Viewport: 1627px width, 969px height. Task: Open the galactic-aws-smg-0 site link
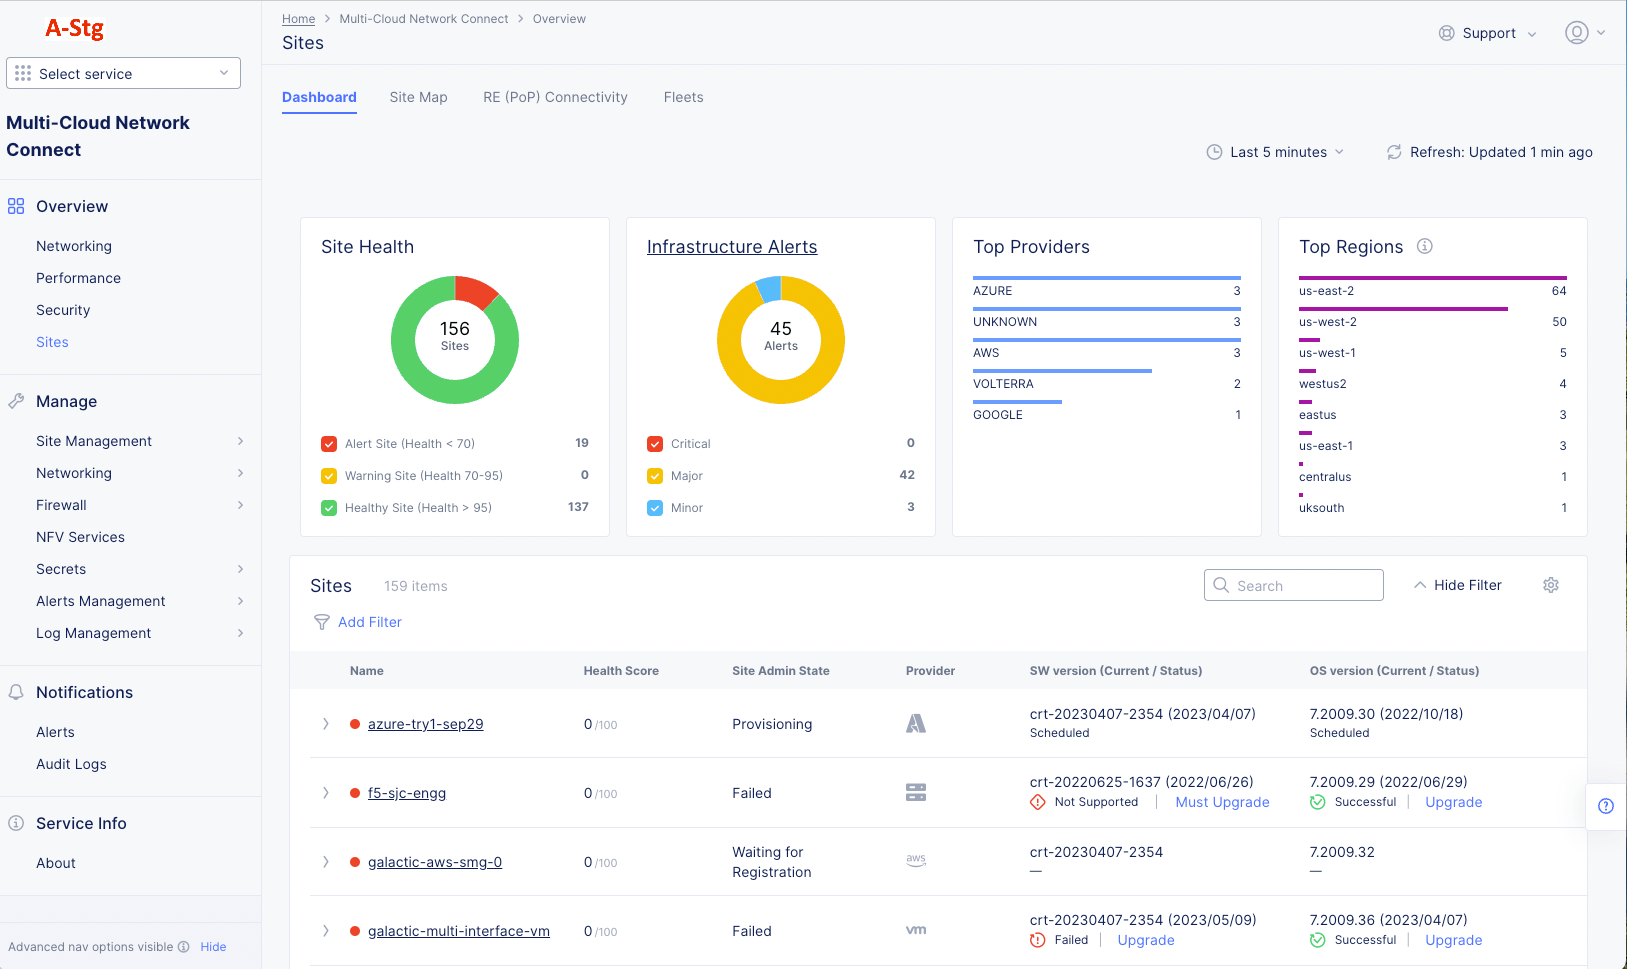(434, 862)
